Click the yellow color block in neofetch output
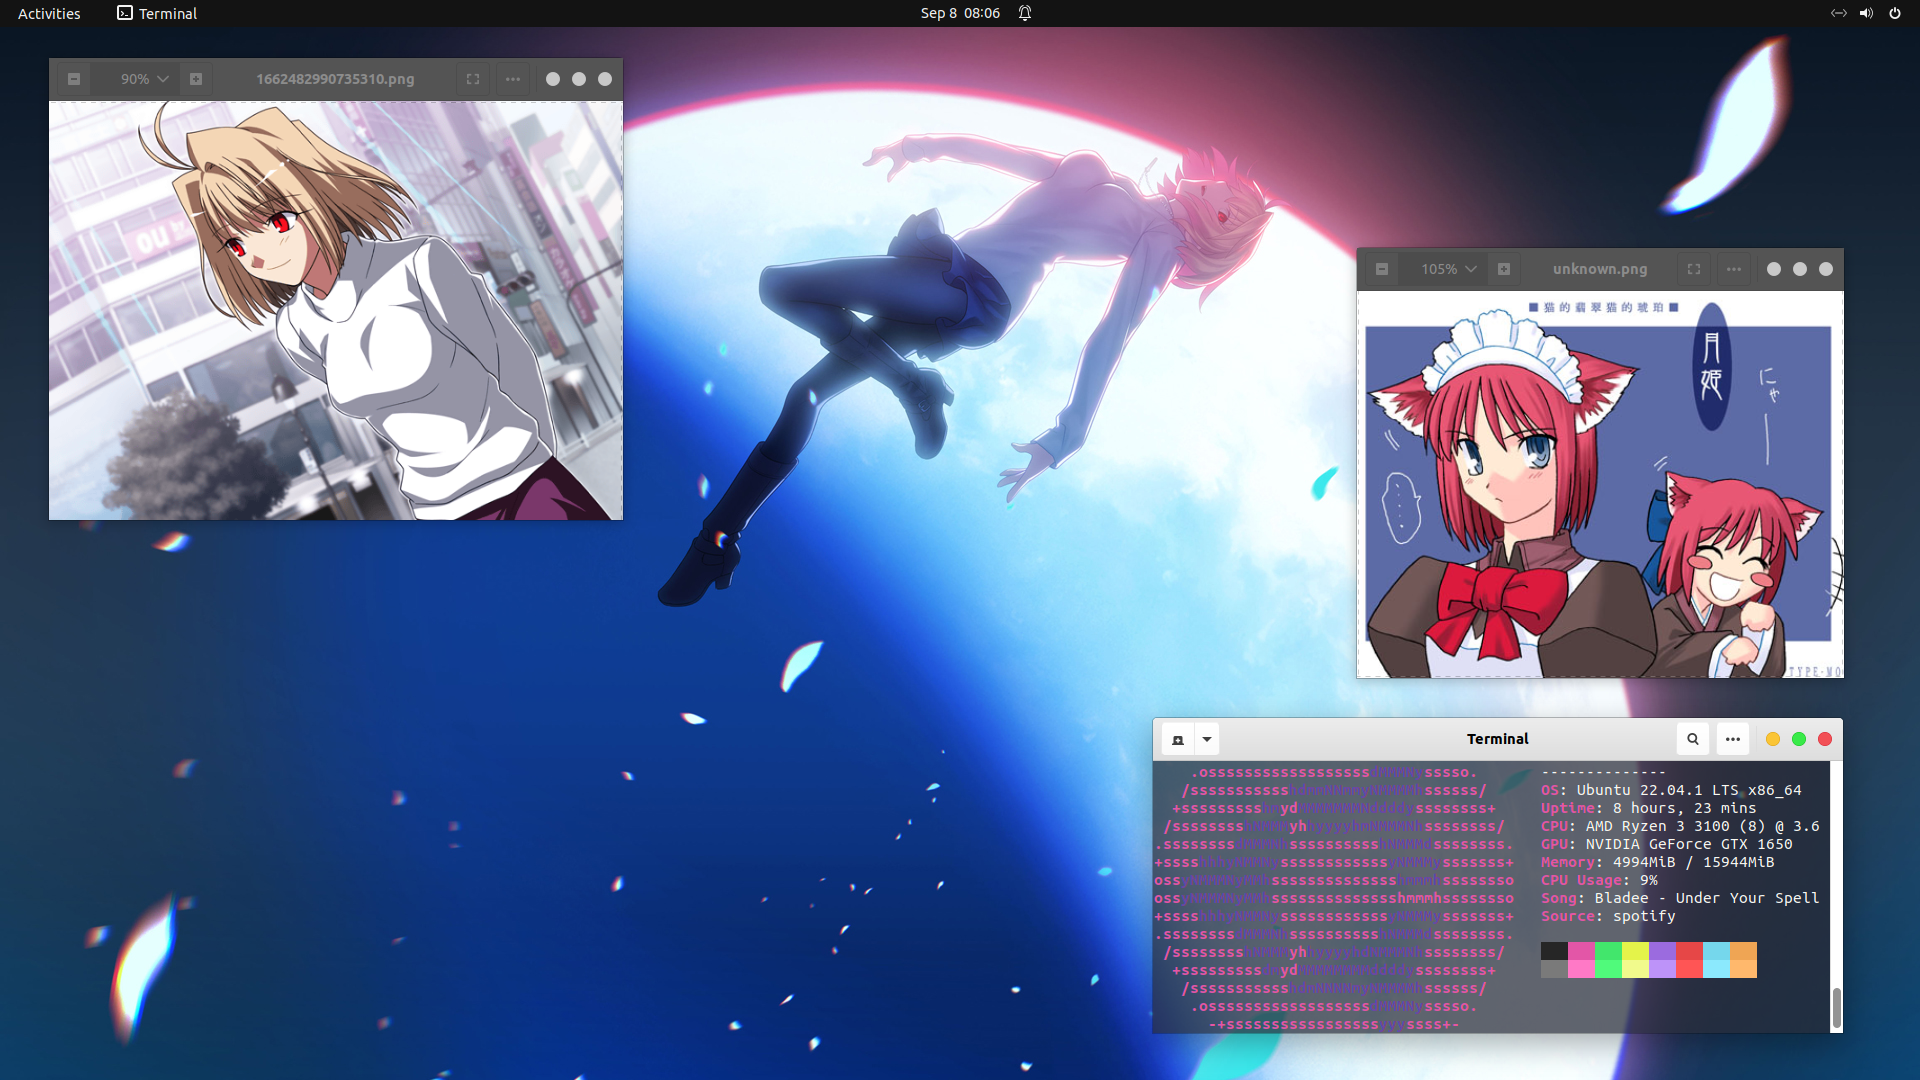 point(1635,960)
